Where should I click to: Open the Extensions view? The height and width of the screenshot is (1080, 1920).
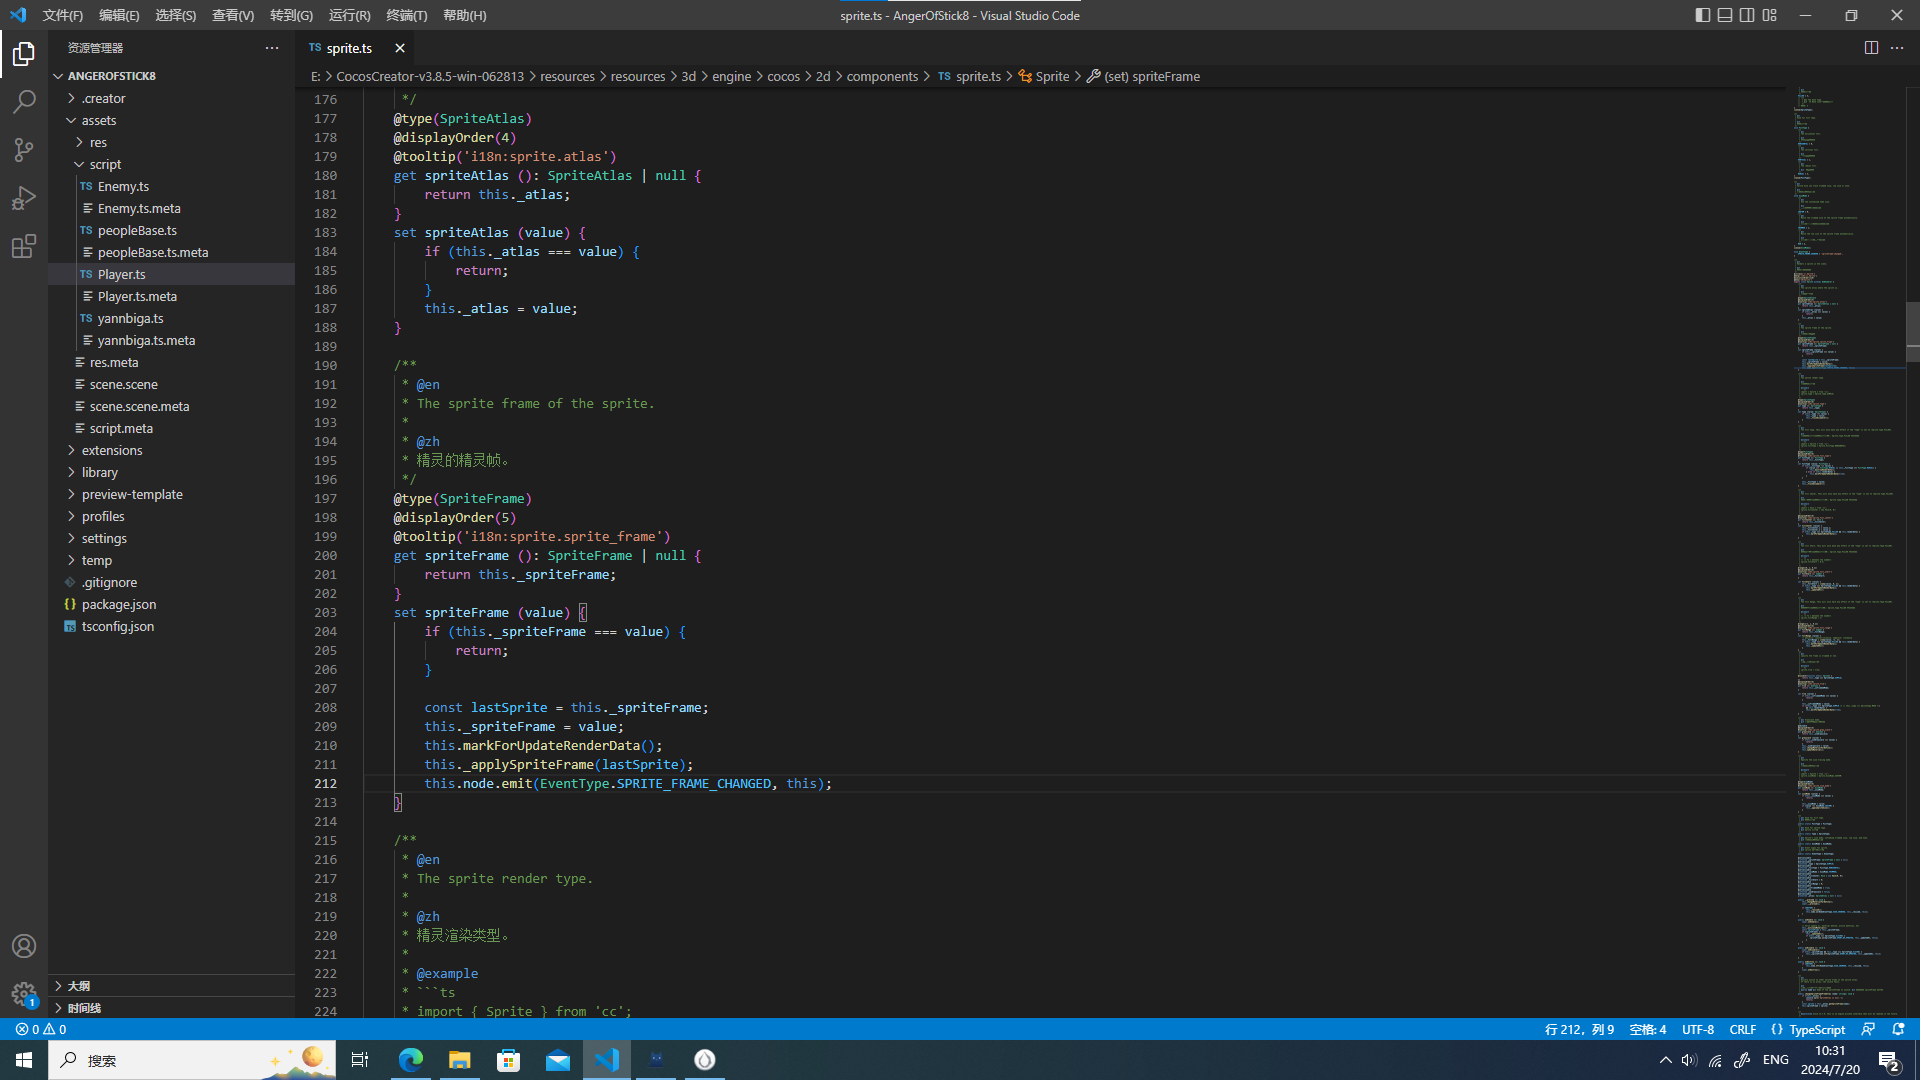click(x=24, y=246)
